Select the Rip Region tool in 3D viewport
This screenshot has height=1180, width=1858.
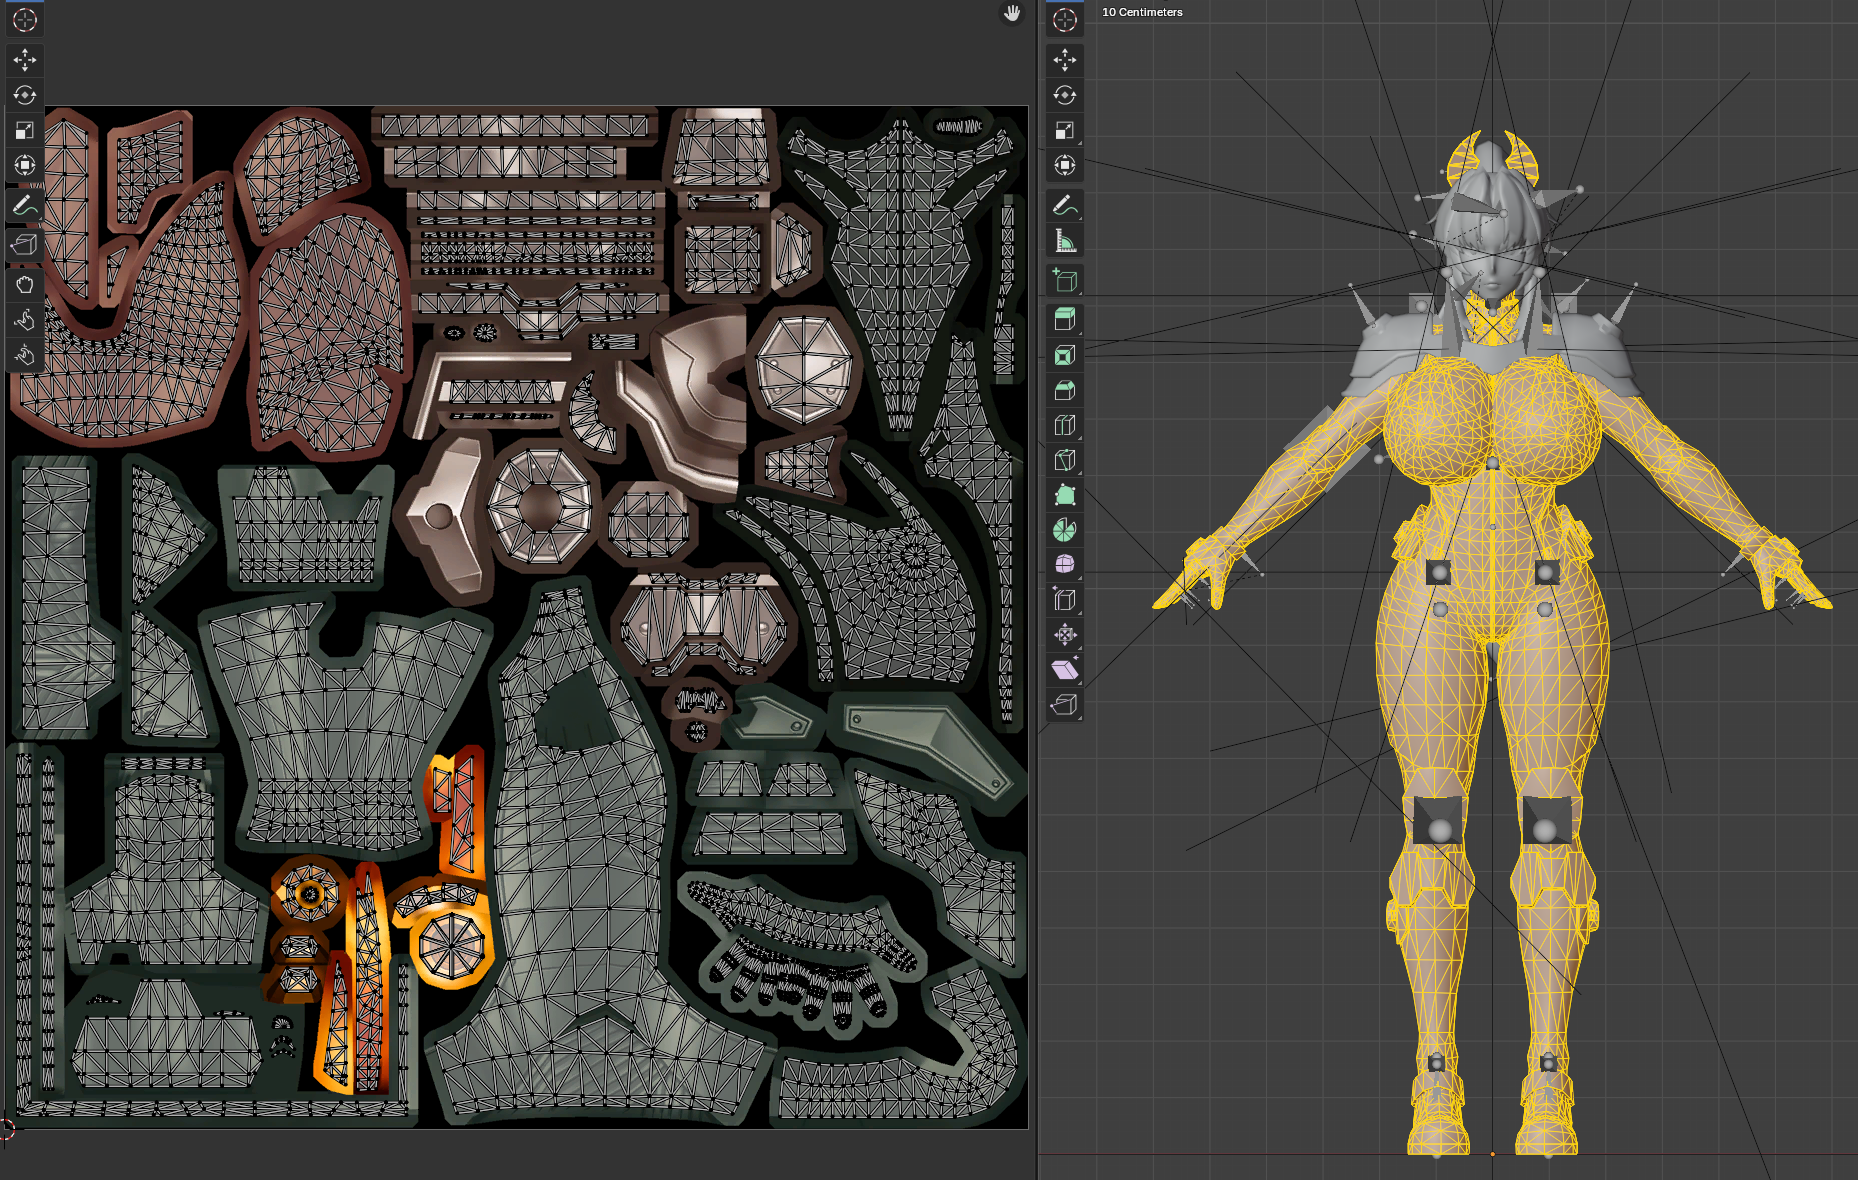(x=1065, y=705)
